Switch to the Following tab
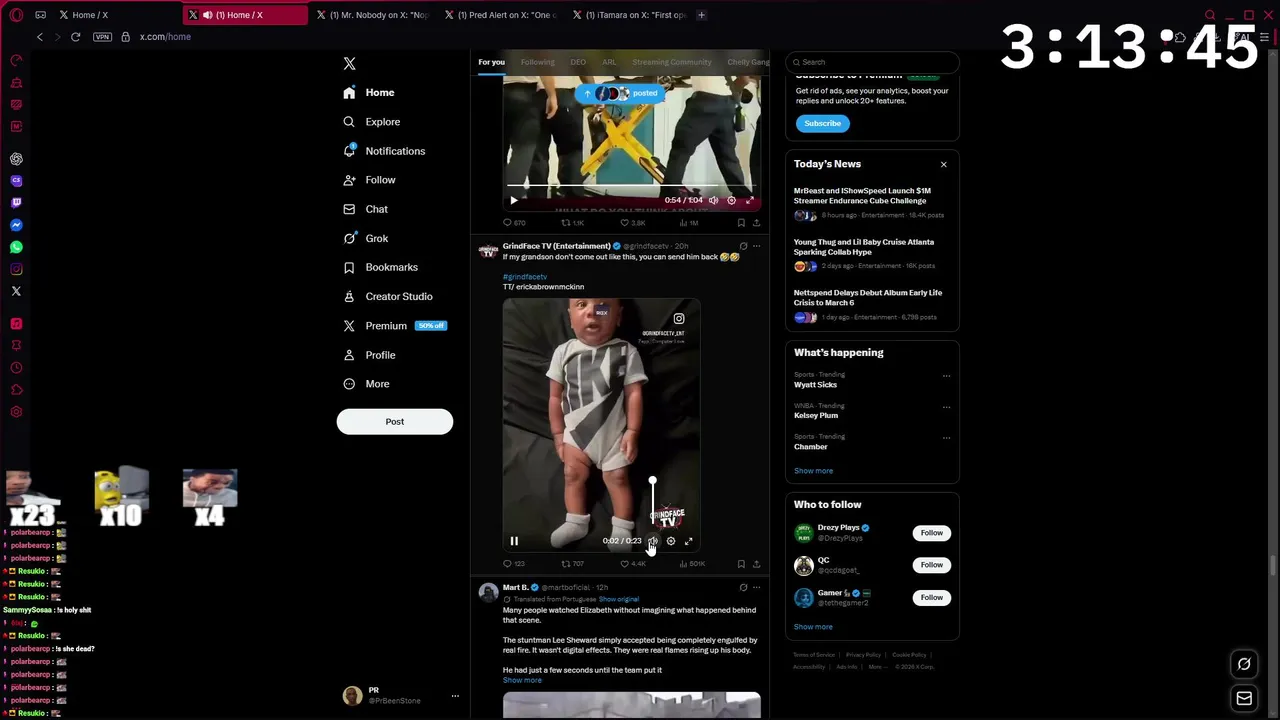Viewport: 1280px width, 720px height. pos(537,62)
